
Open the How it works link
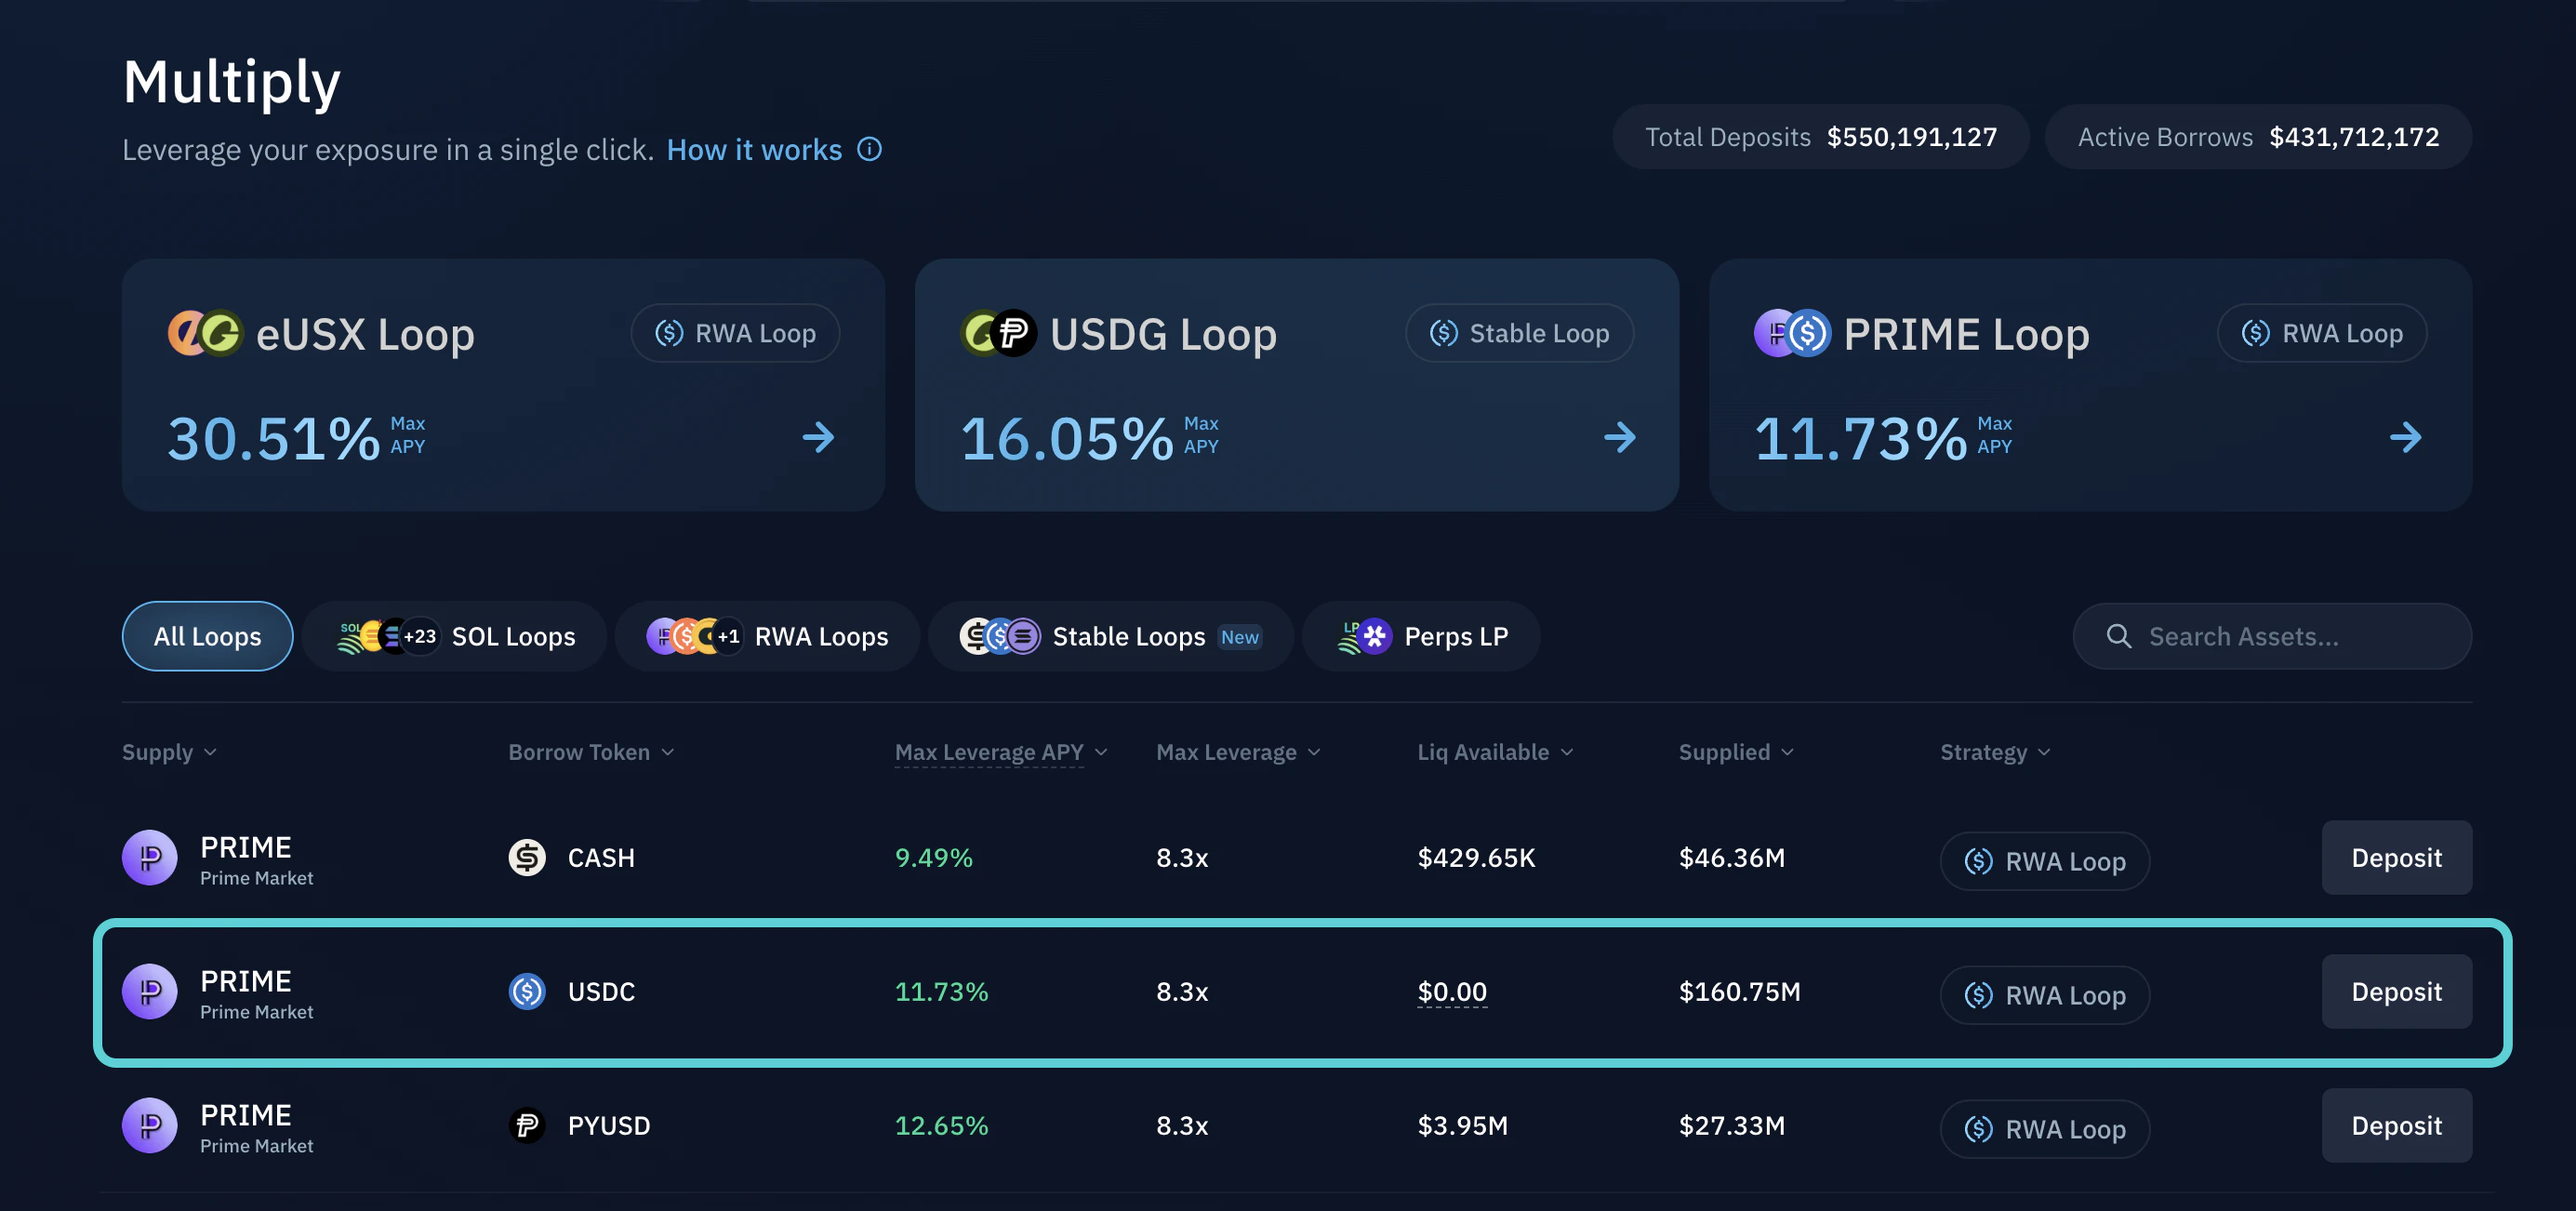[754, 149]
